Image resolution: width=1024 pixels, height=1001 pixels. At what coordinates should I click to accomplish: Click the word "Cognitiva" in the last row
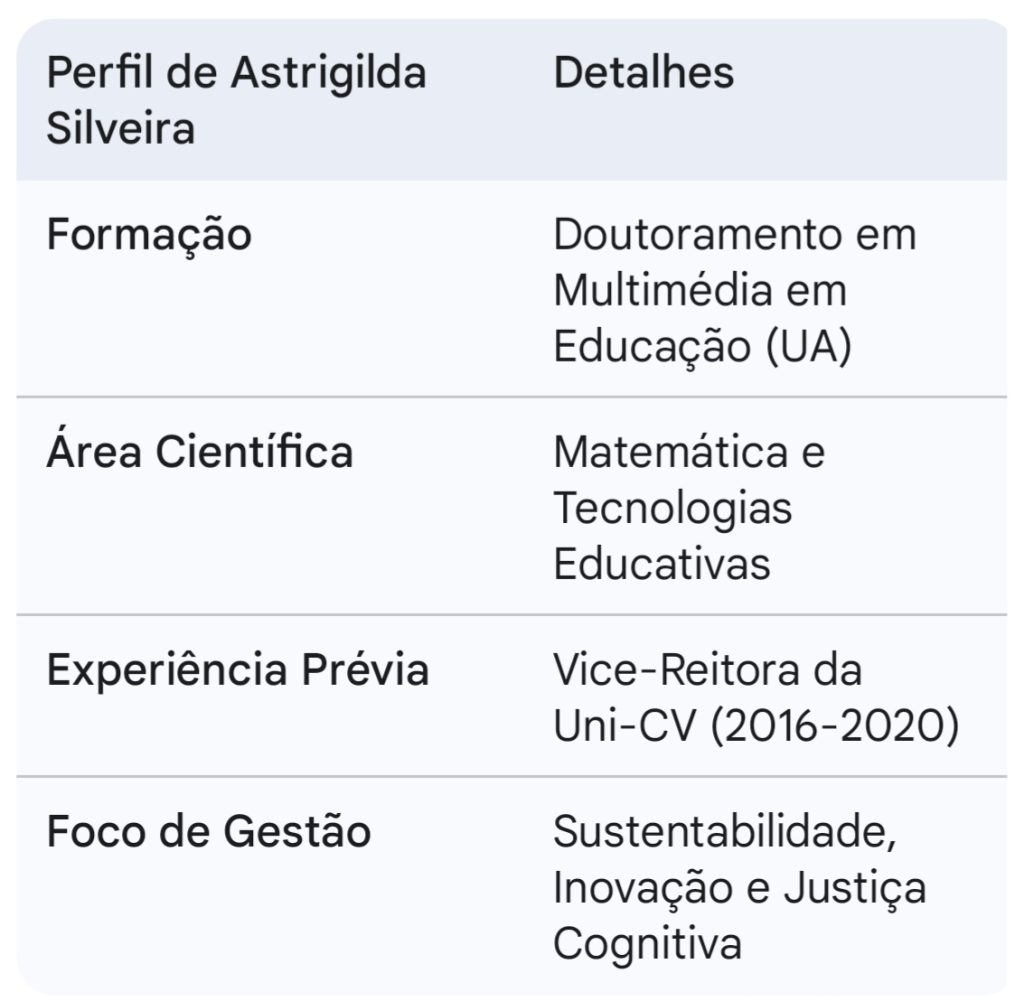(x=647, y=944)
